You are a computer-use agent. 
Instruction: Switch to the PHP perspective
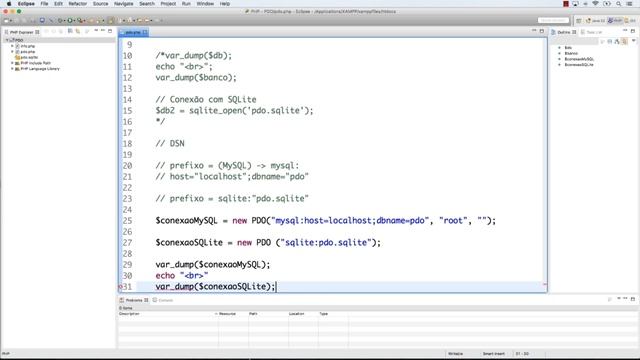coord(615,20)
